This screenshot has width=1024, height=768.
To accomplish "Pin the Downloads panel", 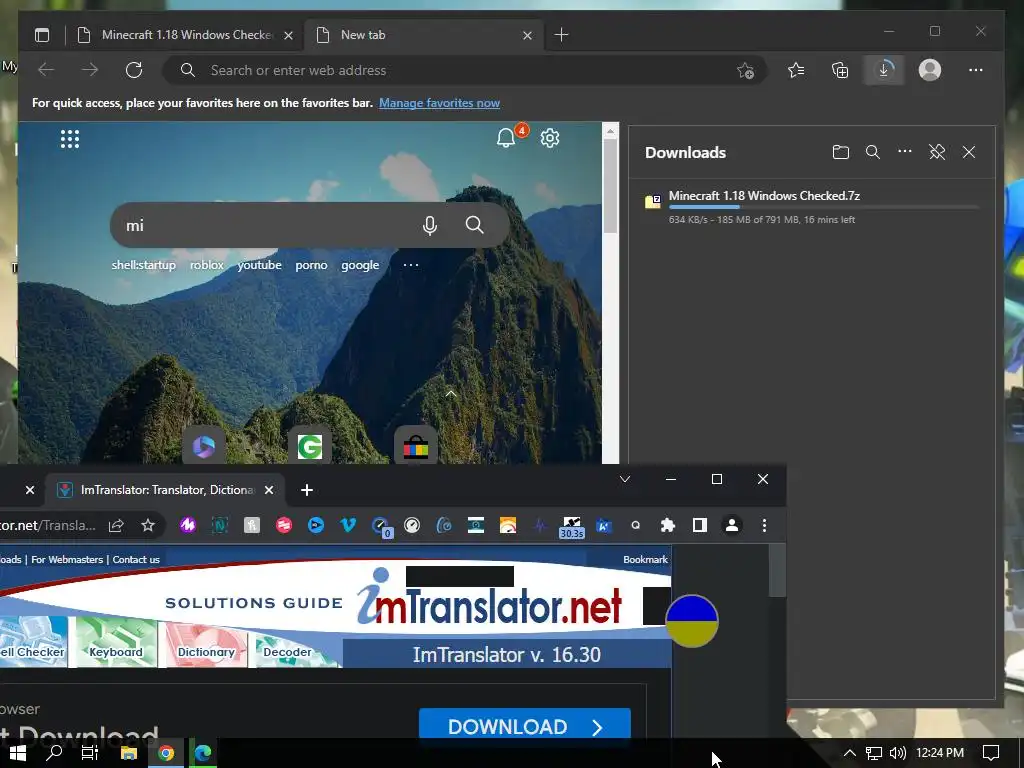I will (x=936, y=152).
